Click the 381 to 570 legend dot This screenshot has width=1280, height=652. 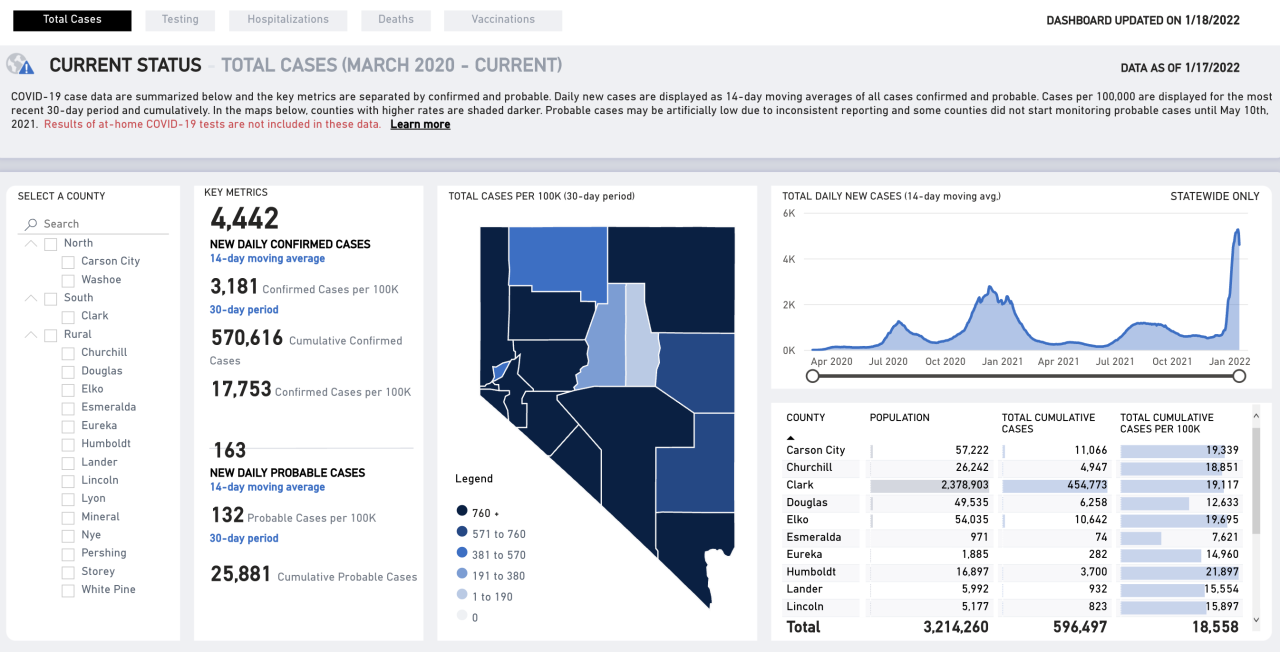[x=461, y=554]
